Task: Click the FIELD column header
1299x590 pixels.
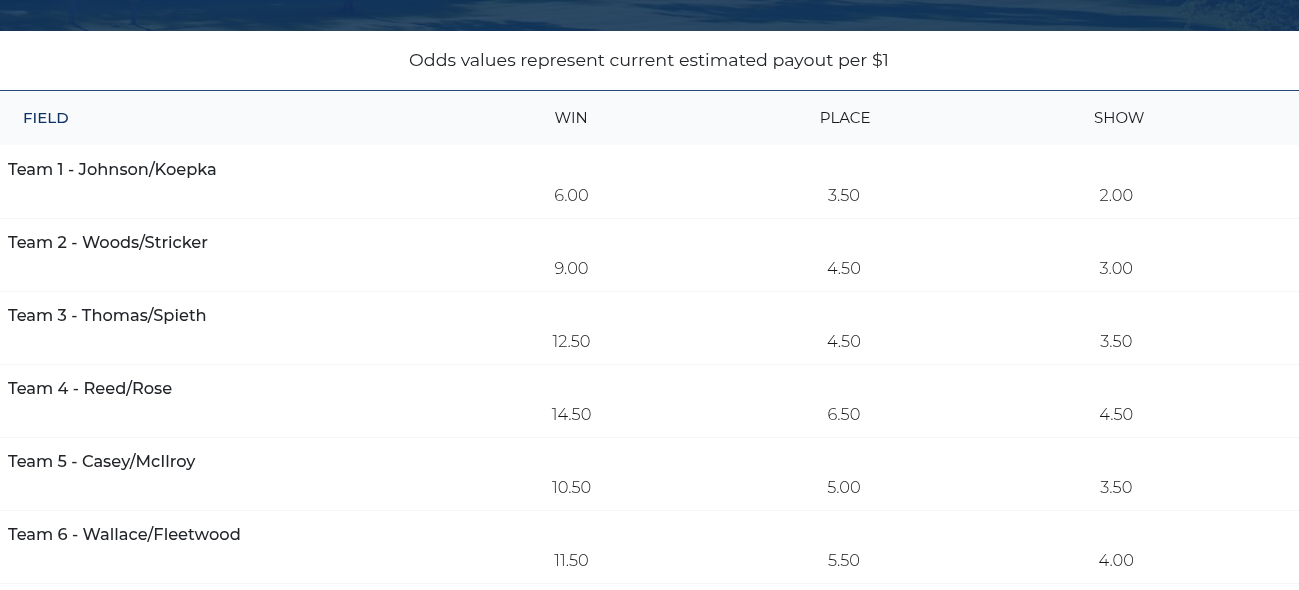Action: 46,118
